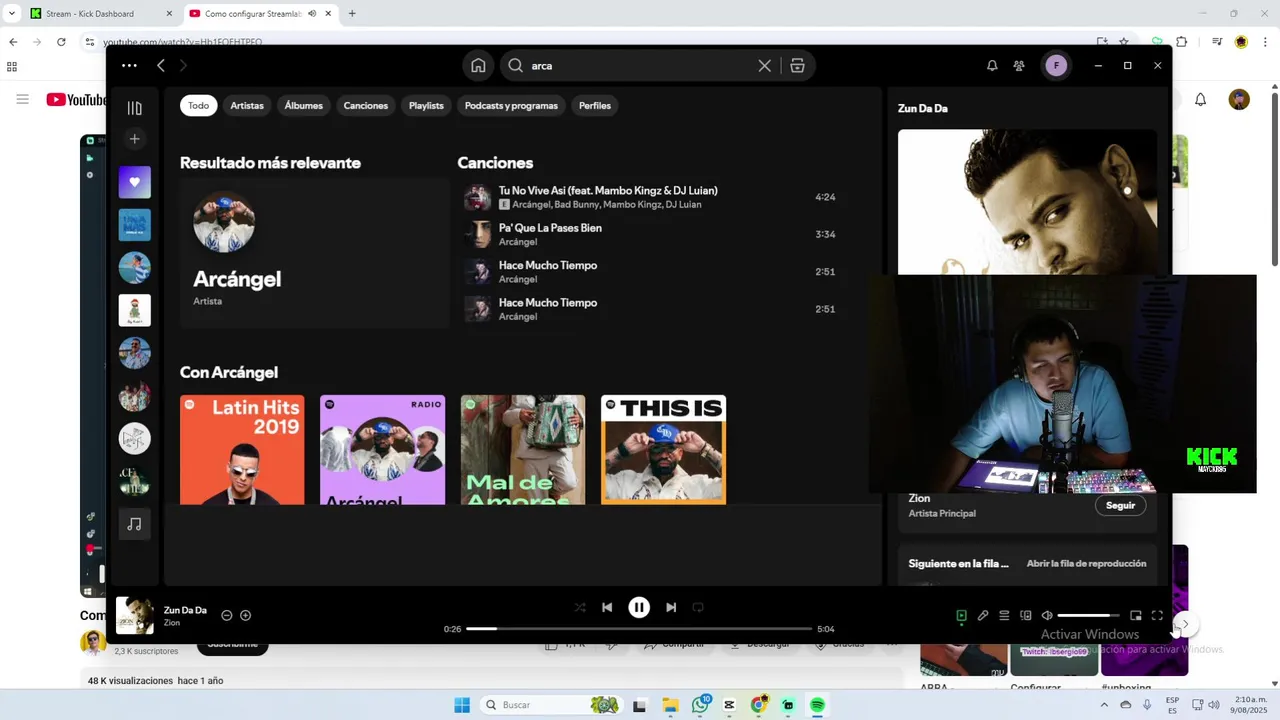The image size is (1280, 720).
Task: Add Zun Da Da to Liked Songs
Action: coord(246,616)
